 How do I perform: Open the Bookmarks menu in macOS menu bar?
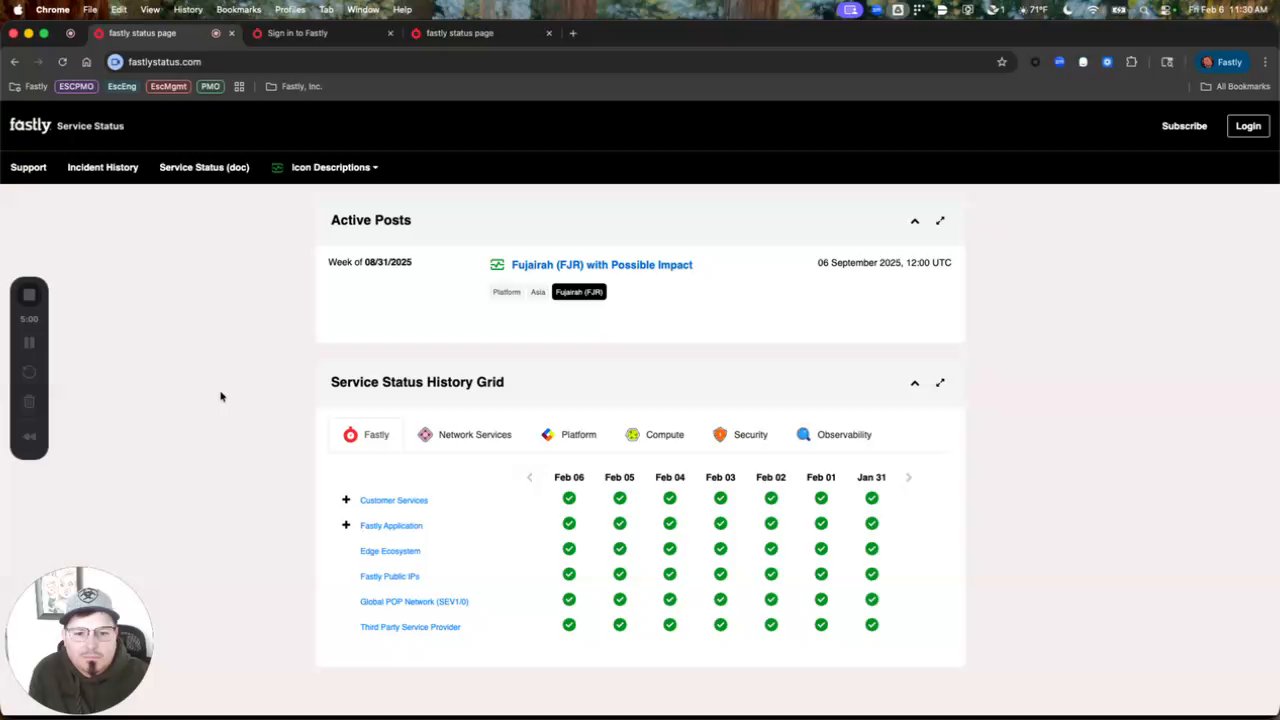pos(238,9)
